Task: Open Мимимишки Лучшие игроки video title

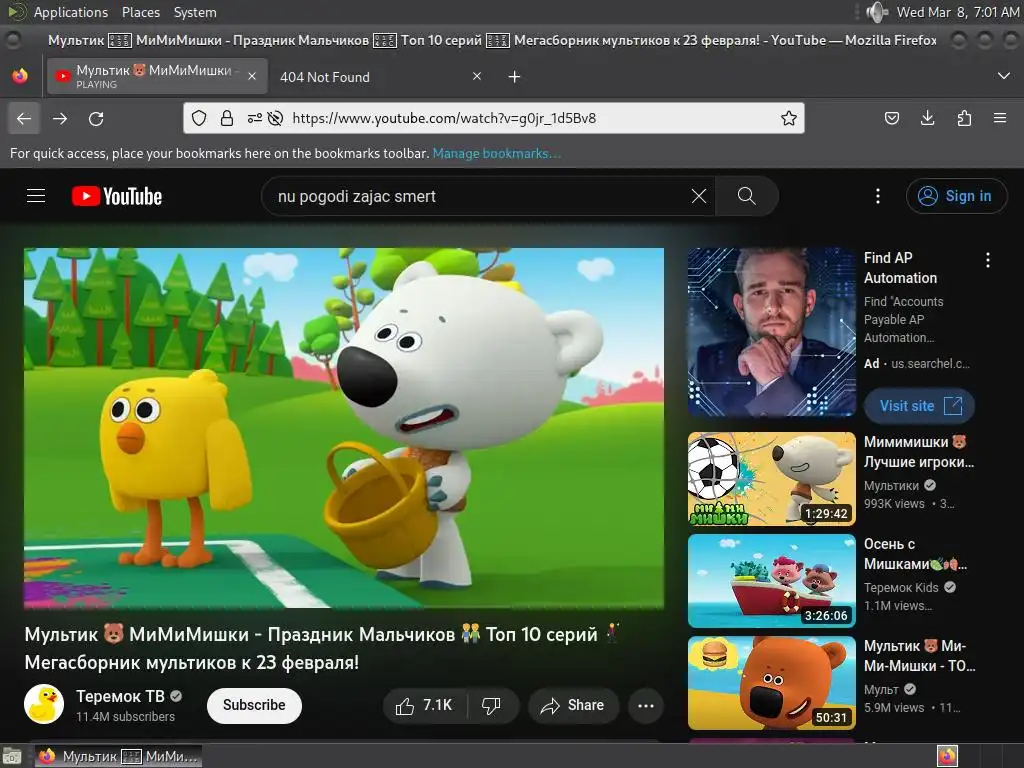Action: [919, 452]
